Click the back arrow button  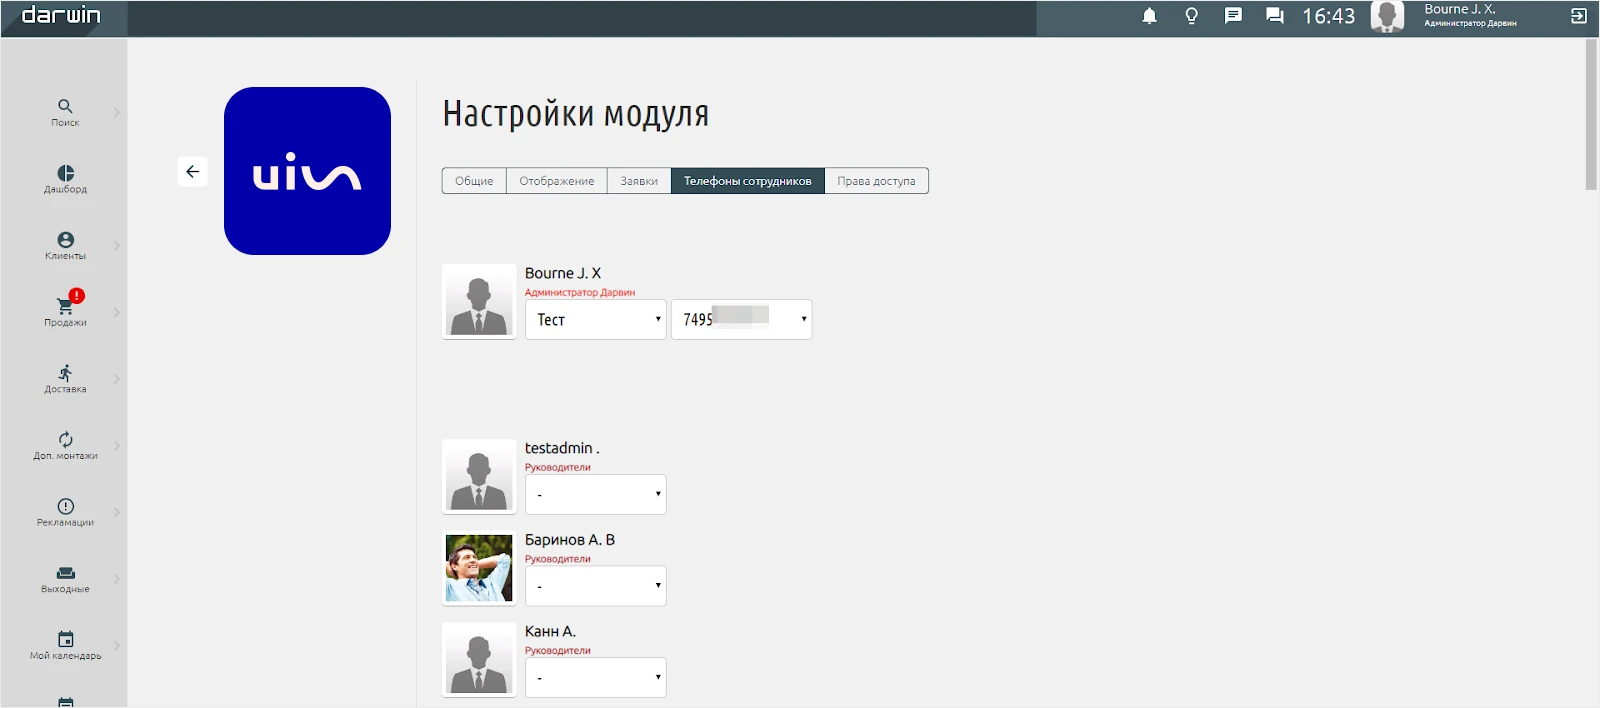pyautogui.click(x=193, y=172)
